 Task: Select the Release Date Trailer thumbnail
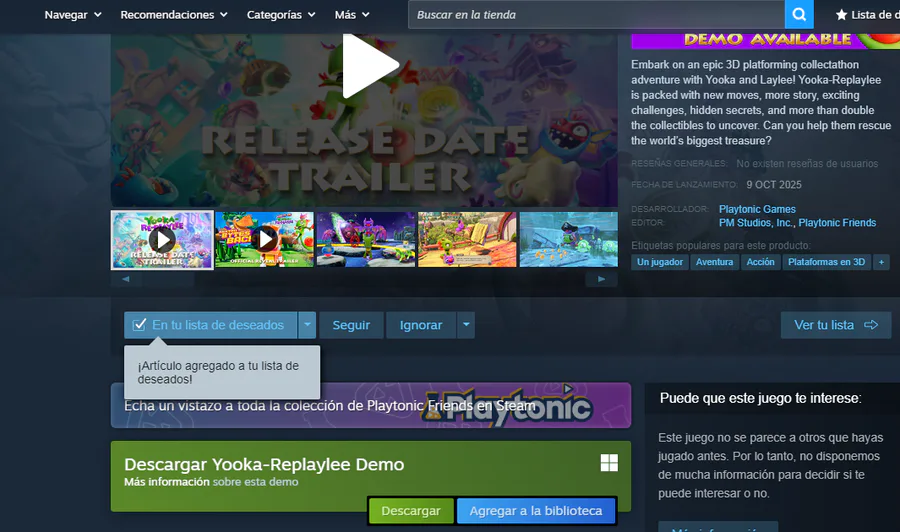pyautogui.click(x=162, y=240)
